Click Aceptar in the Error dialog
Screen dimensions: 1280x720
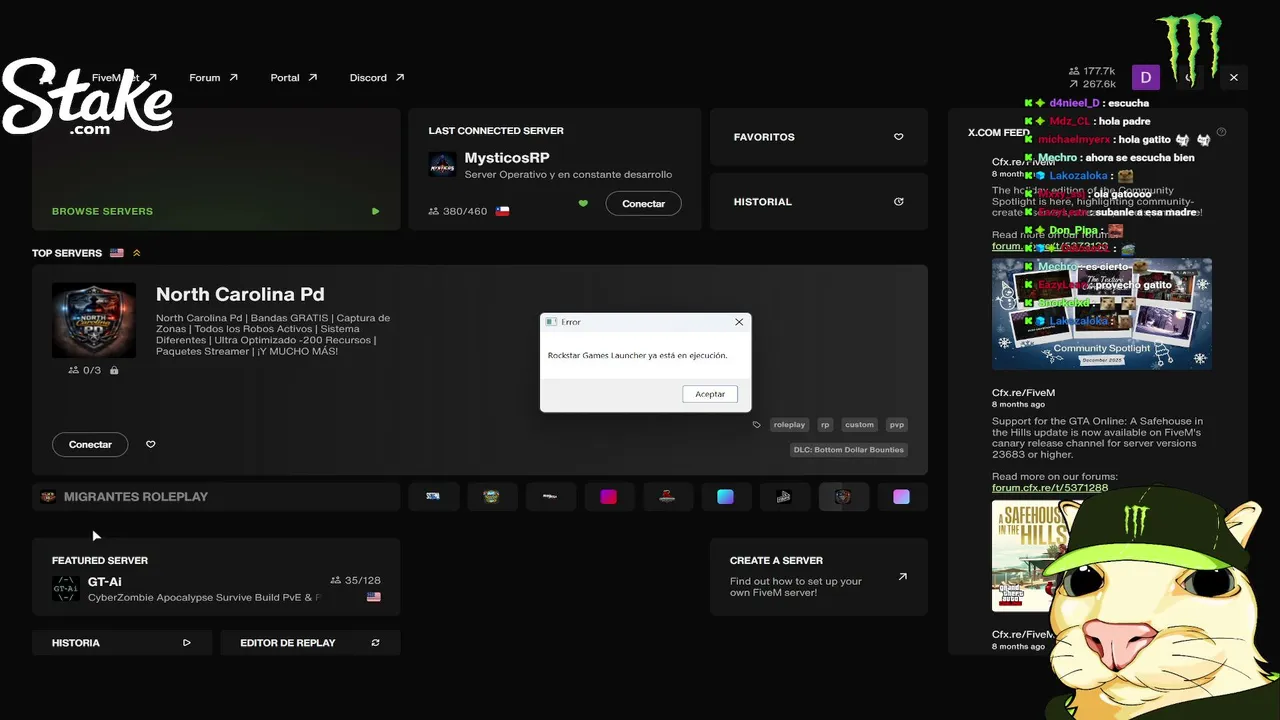(710, 394)
